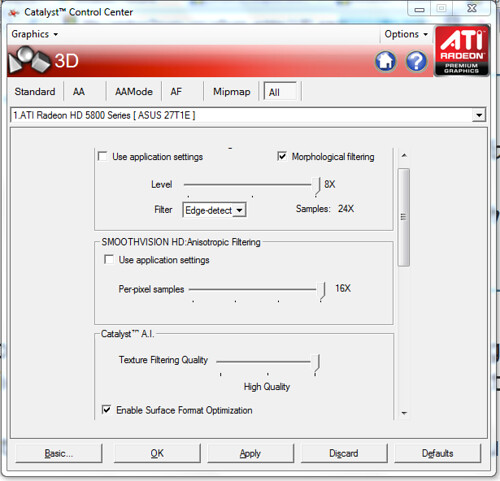Image resolution: width=500 pixels, height=481 pixels.
Task: Open help with the blue question mark icon
Action: (x=416, y=61)
